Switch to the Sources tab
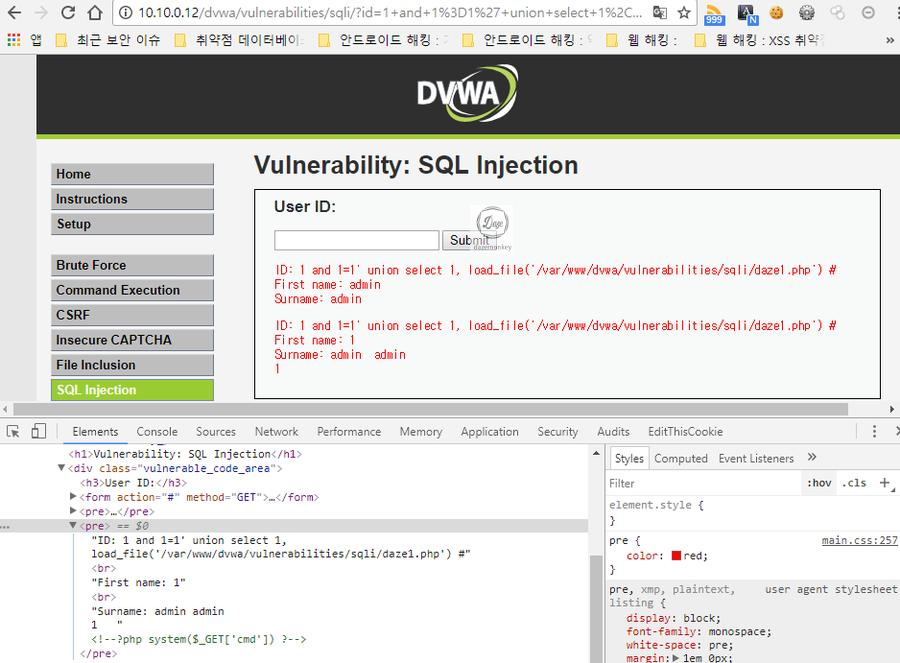Screen dimensions: 900x663 (216, 431)
